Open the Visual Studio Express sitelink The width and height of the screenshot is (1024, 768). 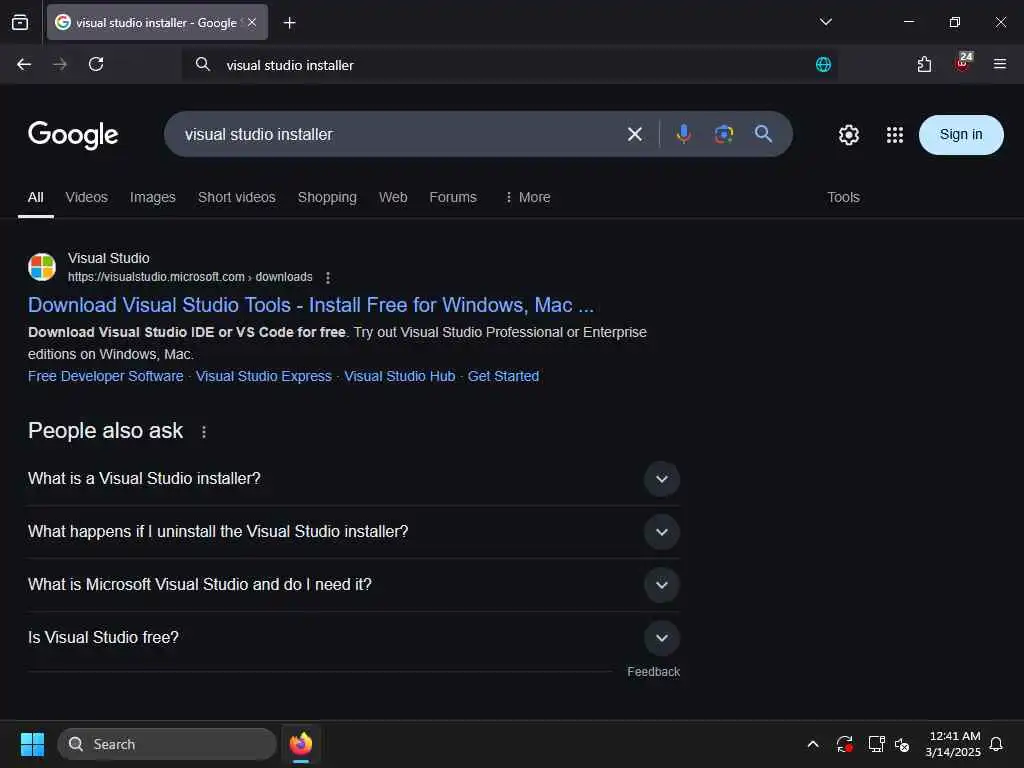coord(264,376)
